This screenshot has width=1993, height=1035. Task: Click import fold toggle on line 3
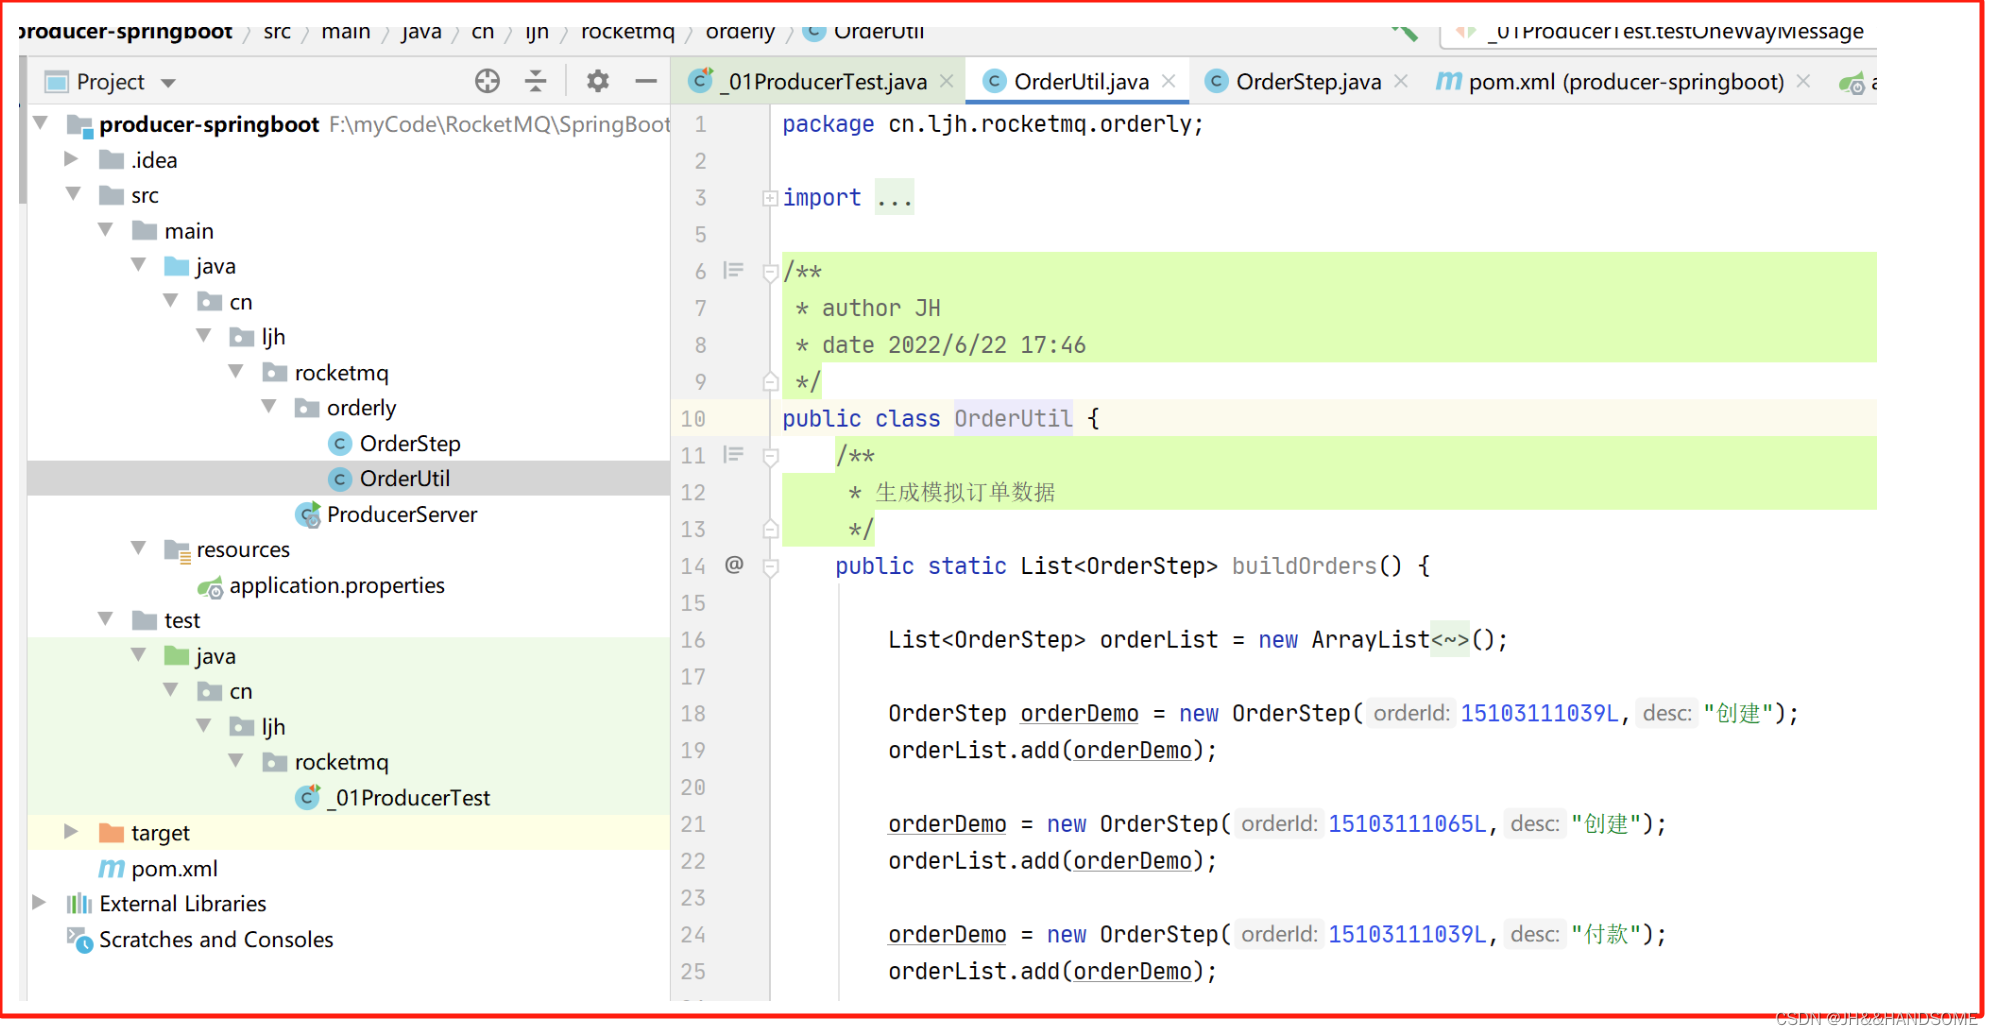click(x=770, y=198)
